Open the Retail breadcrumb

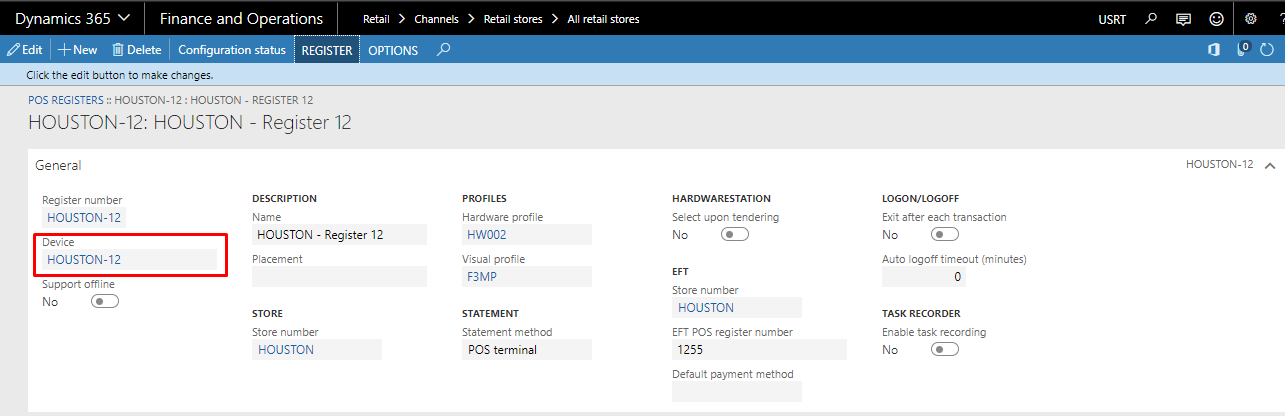click(376, 19)
